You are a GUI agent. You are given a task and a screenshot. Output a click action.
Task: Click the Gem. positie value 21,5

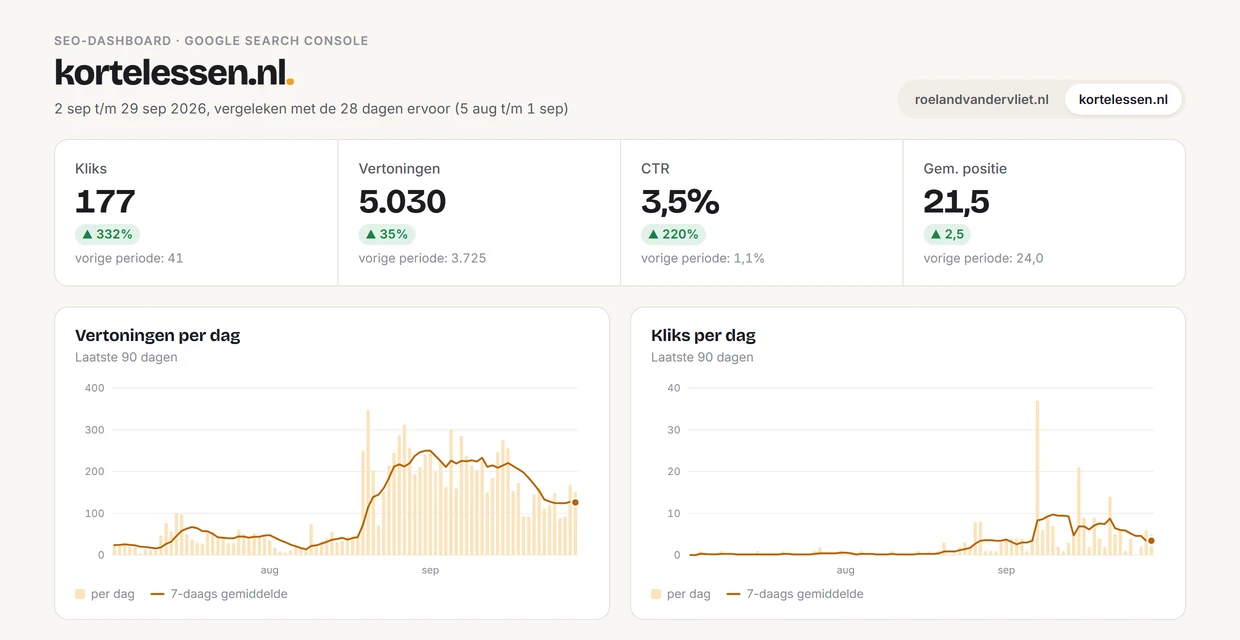(956, 202)
